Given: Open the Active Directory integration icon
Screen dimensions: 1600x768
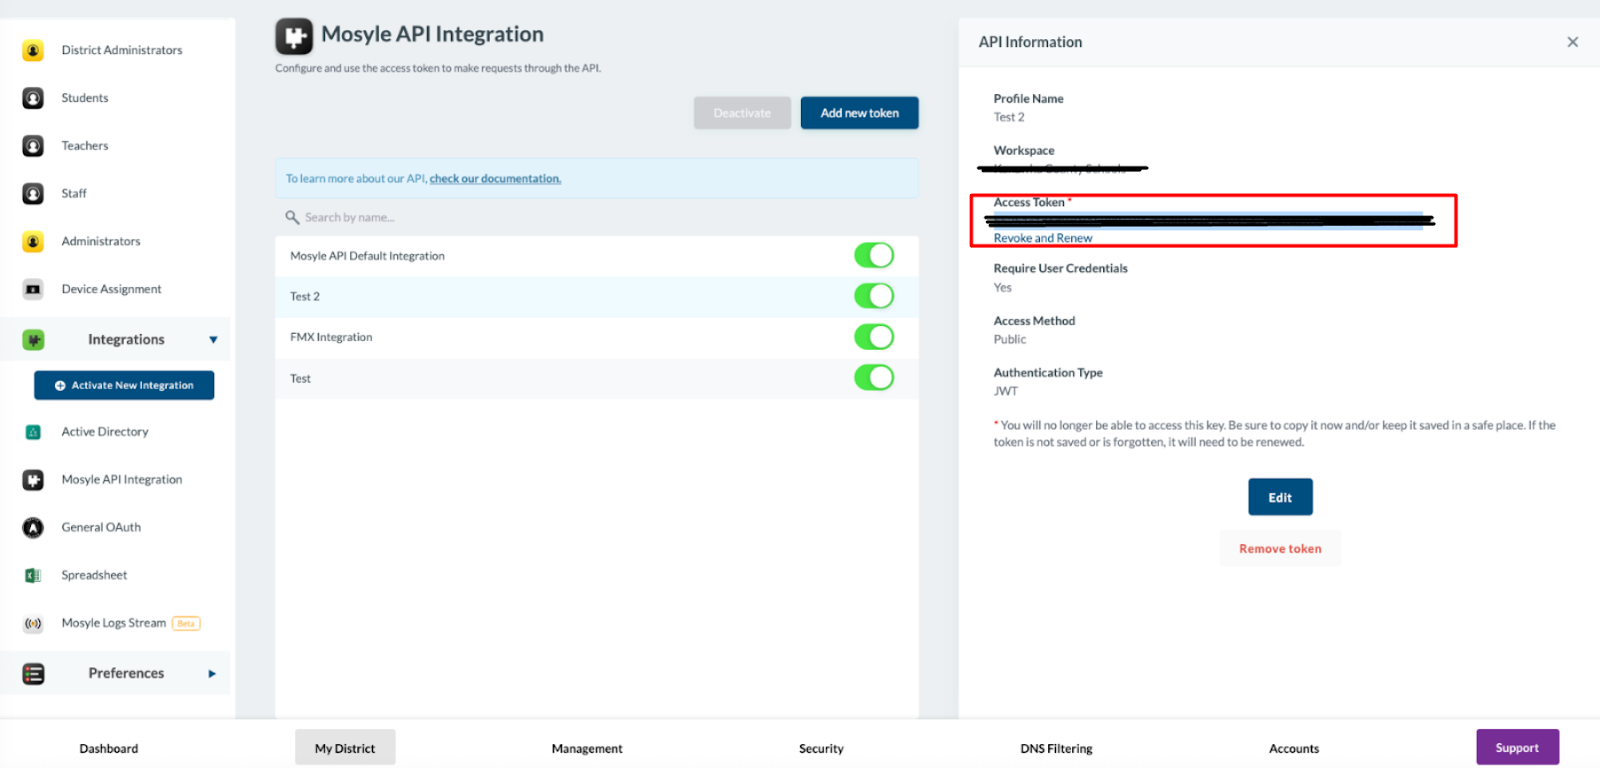Looking at the screenshot, I should pos(33,432).
